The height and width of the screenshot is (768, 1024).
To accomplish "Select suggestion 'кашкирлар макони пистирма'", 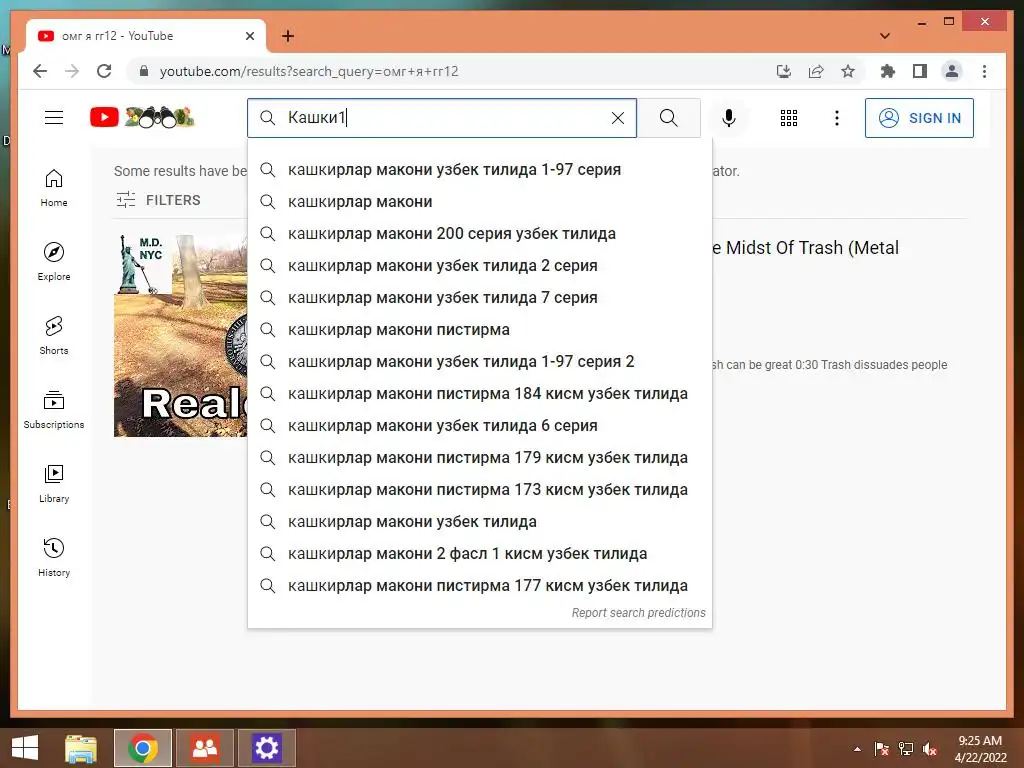I will point(480,330).
